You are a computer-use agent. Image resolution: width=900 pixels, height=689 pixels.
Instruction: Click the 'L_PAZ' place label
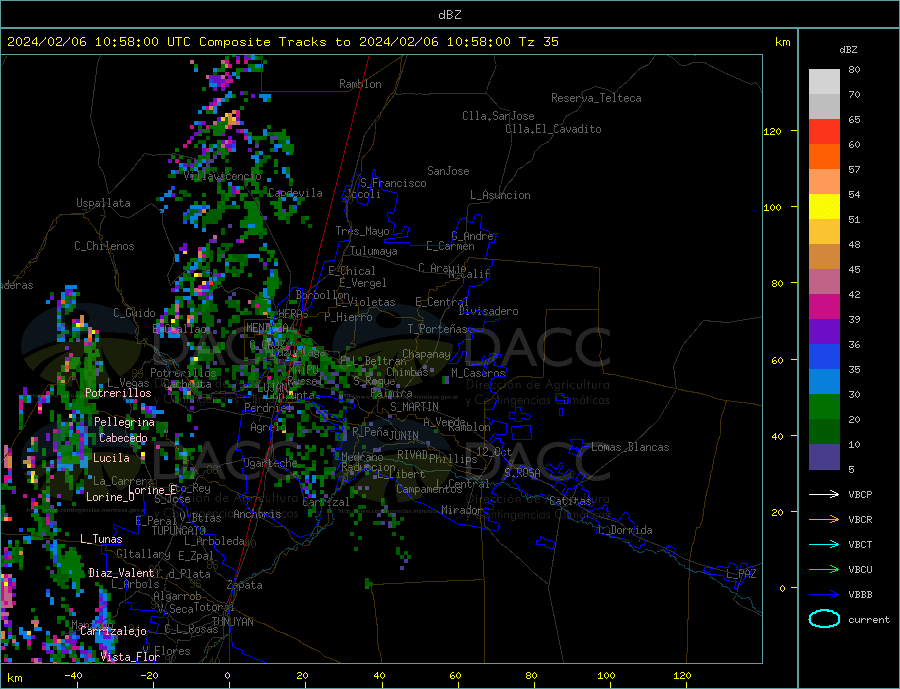(741, 574)
